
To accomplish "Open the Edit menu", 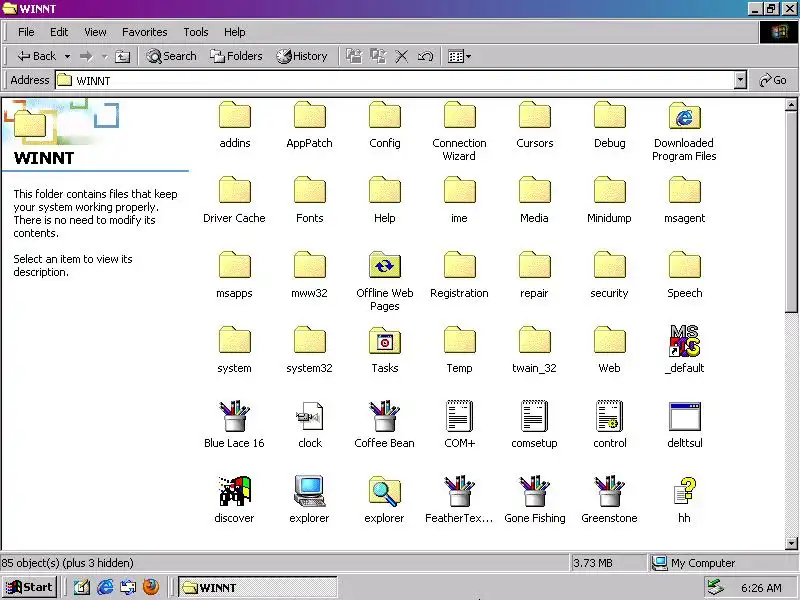I will click(59, 32).
